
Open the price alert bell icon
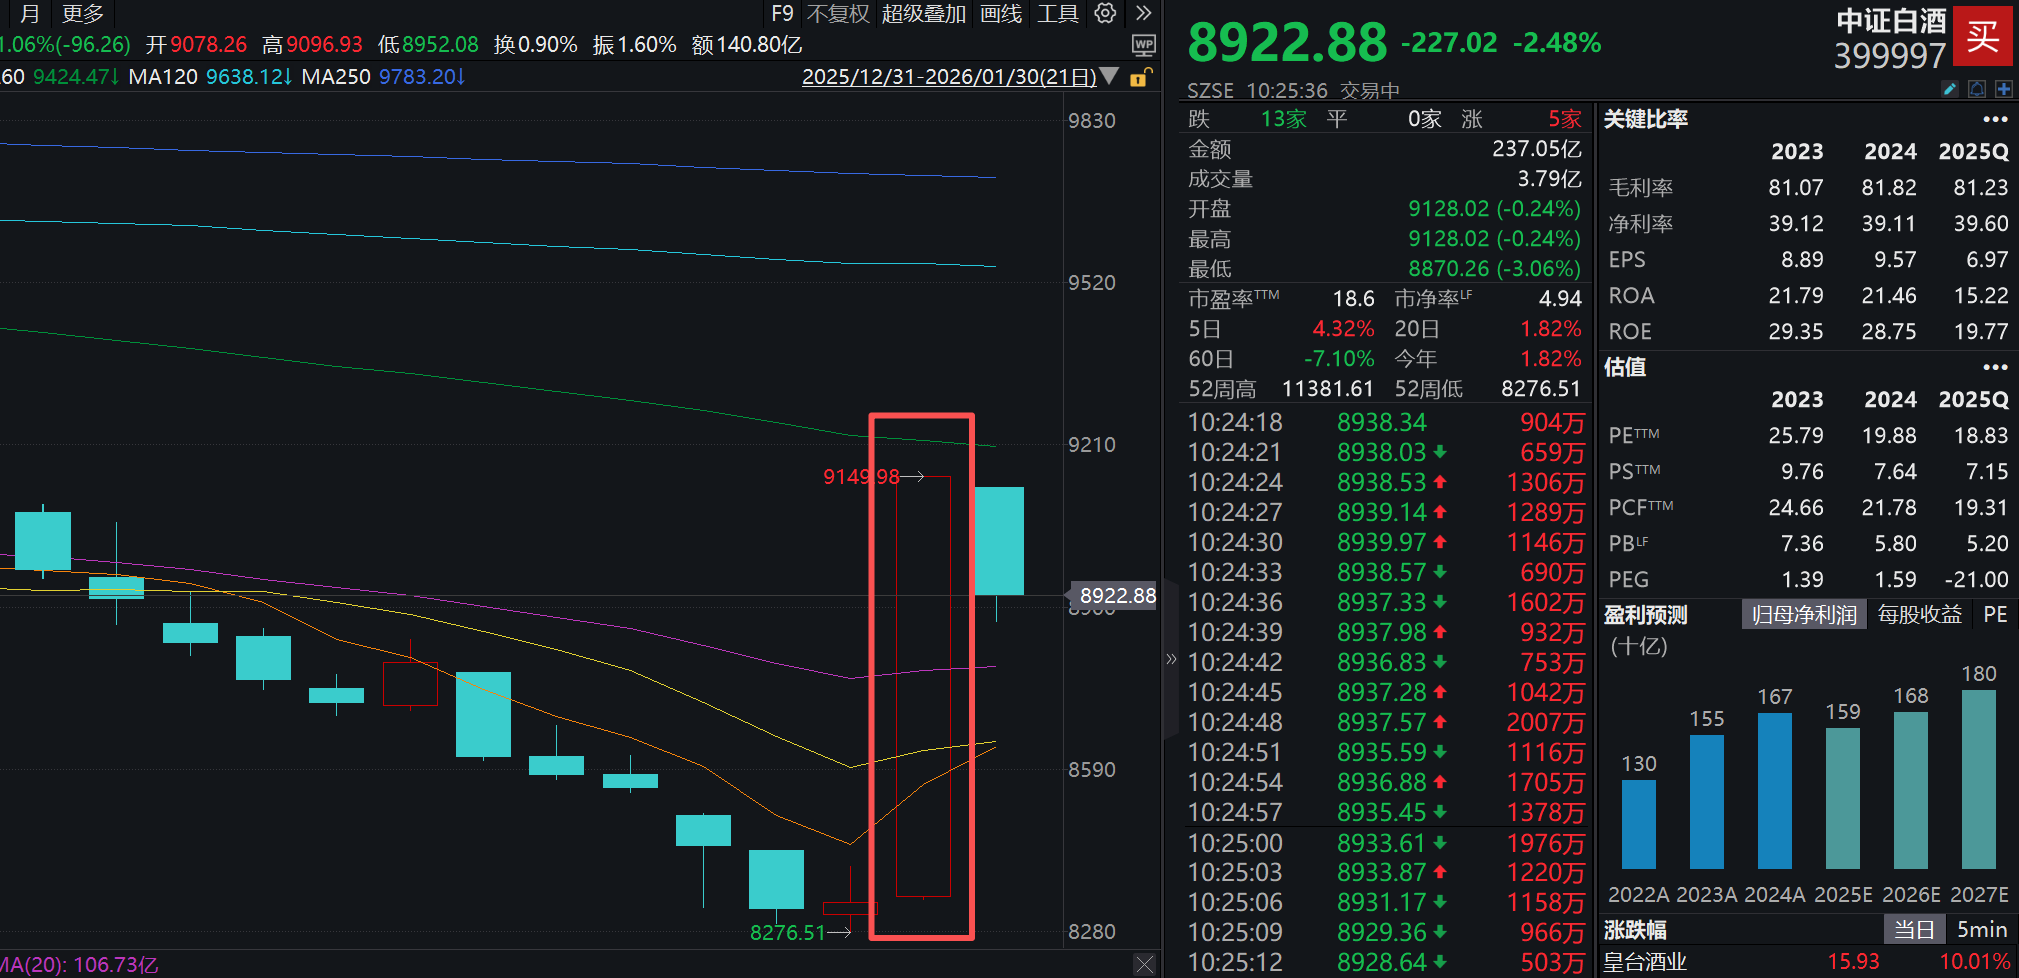[1976, 88]
